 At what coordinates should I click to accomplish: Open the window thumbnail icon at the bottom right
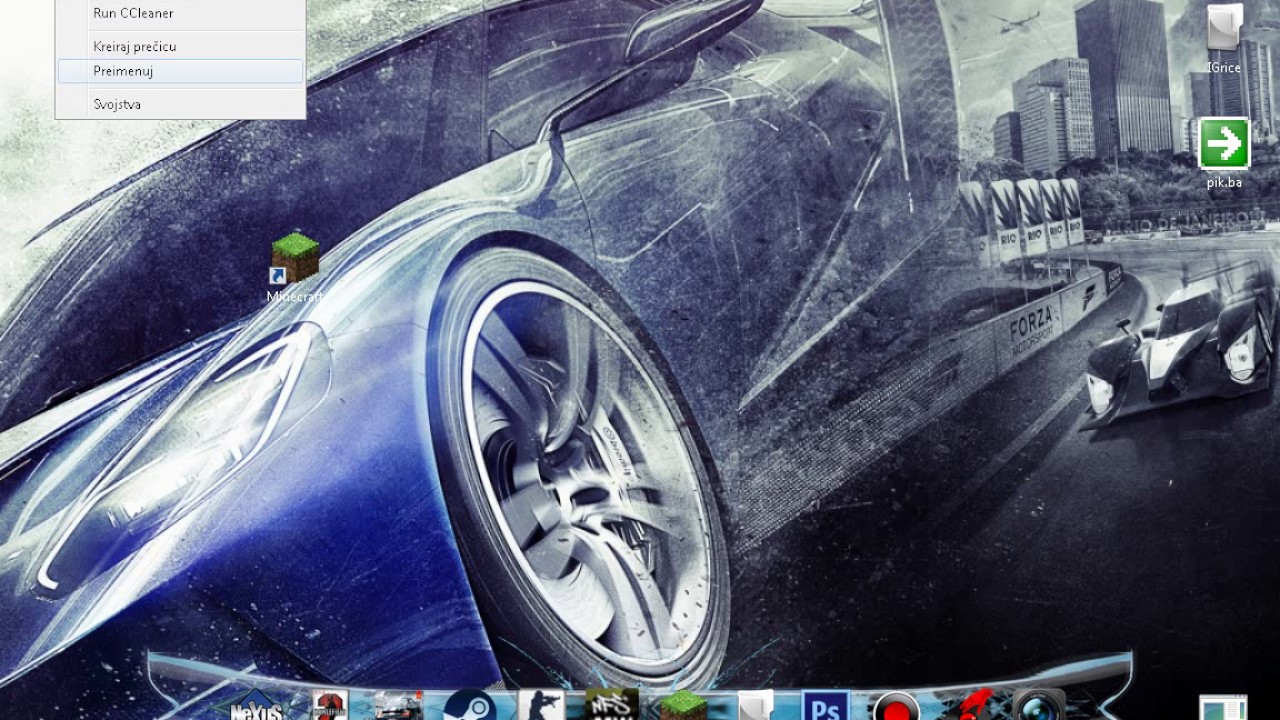click(1224, 707)
